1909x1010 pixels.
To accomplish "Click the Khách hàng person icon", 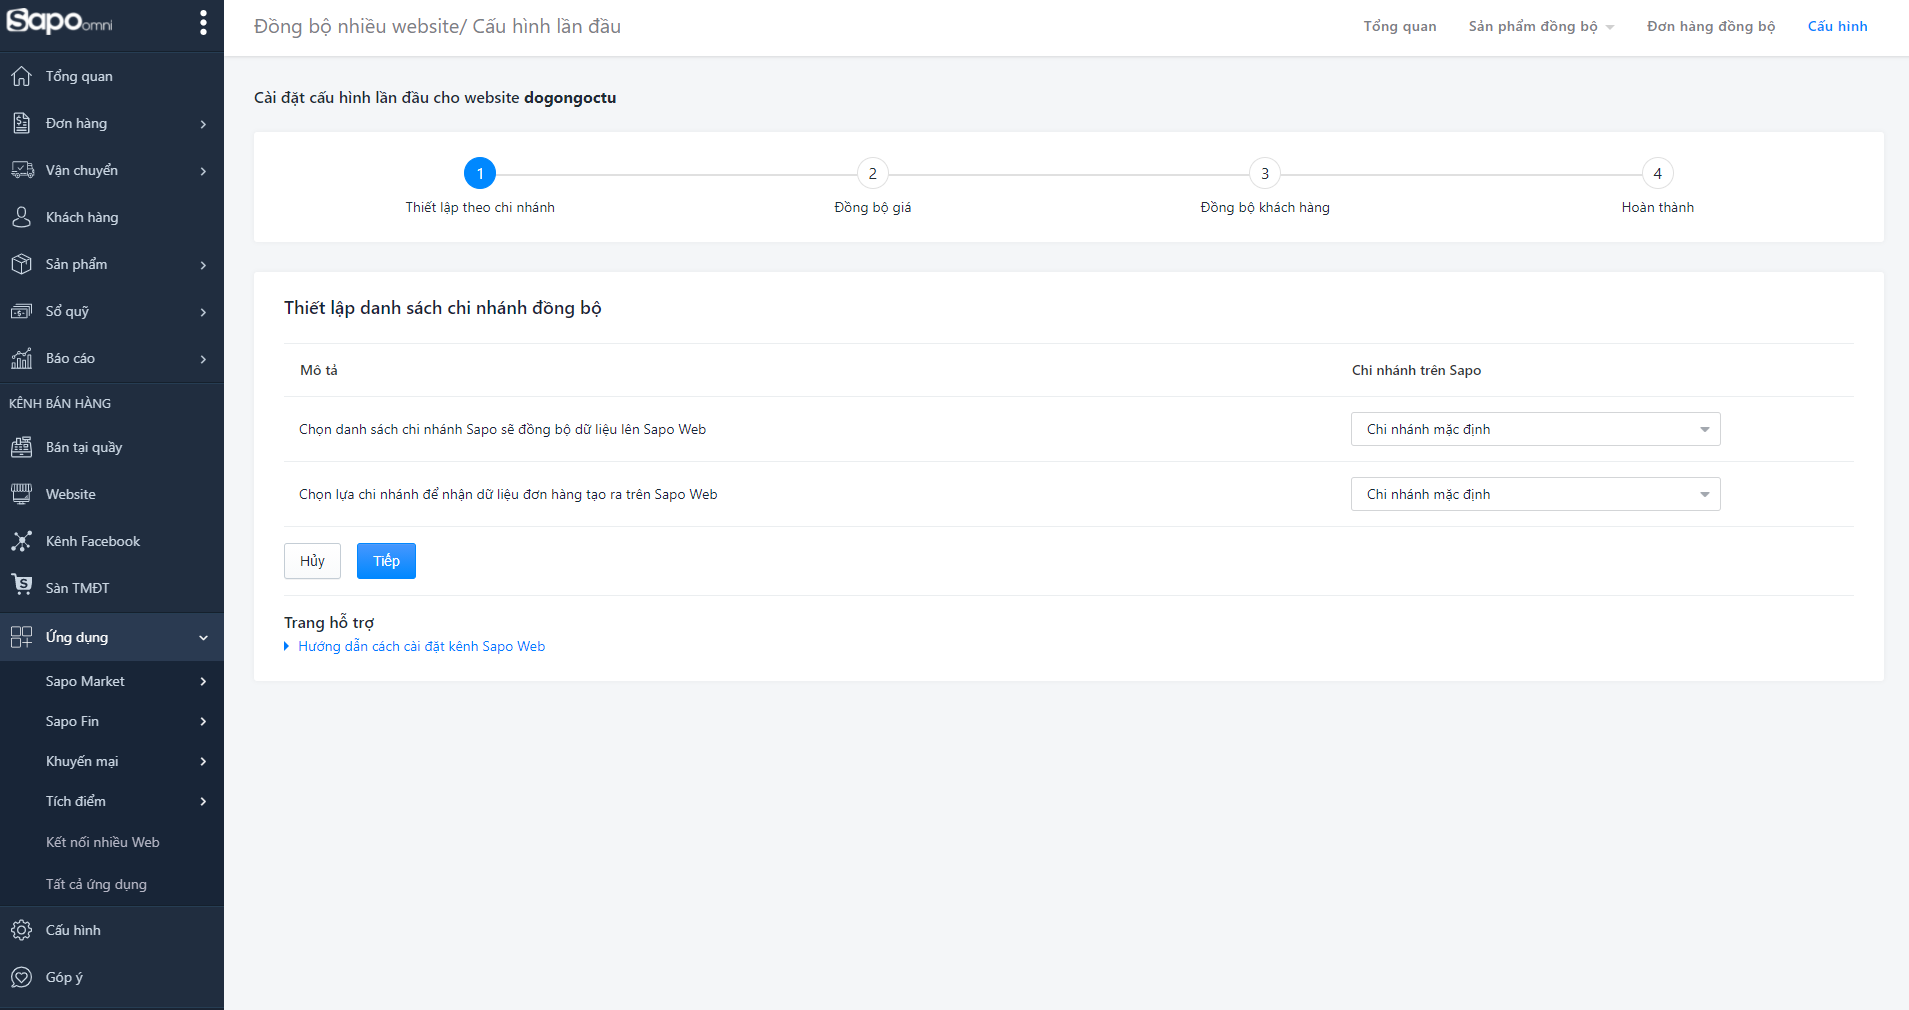I will [21, 217].
